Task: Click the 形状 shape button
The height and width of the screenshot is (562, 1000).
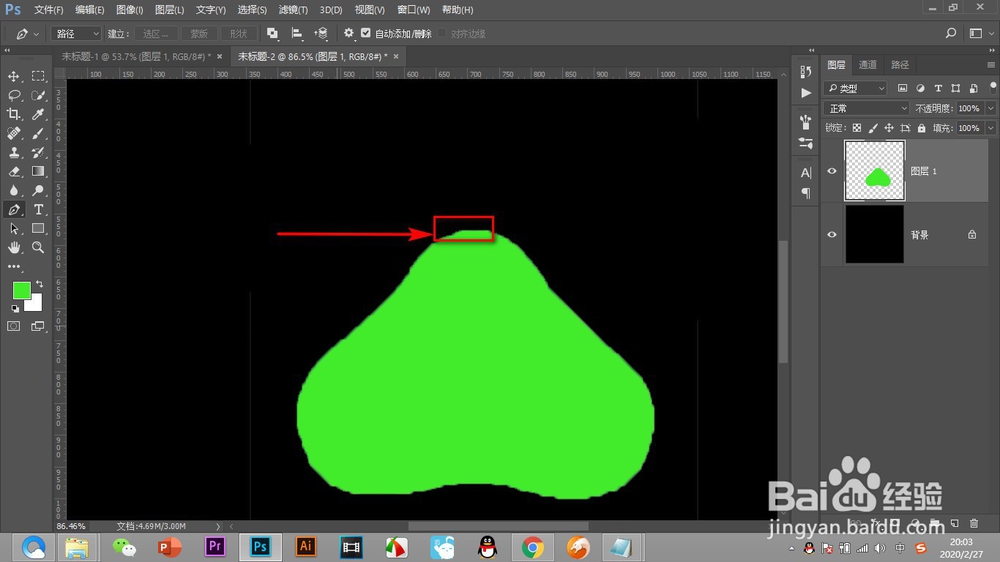Action: pyautogui.click(x=239, y=34)
